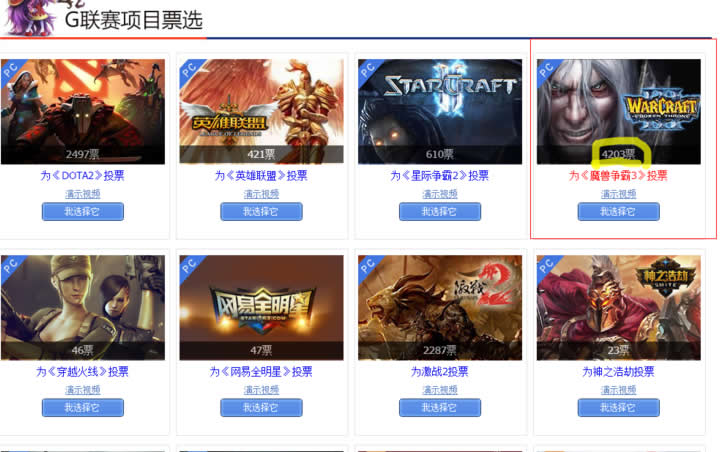Image resolution: width=720 pixels, height=452 pixels.
Task: Open the 网易全明星 logo thumbnail
Action: click(261, 308)
